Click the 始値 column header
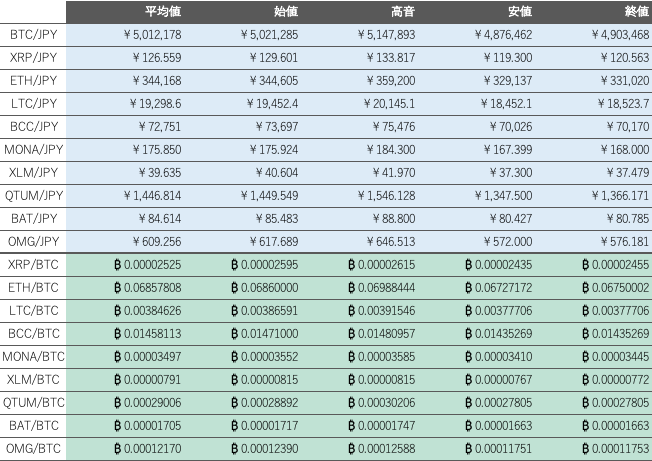The image size is (652, 461). tap(286, 12)
